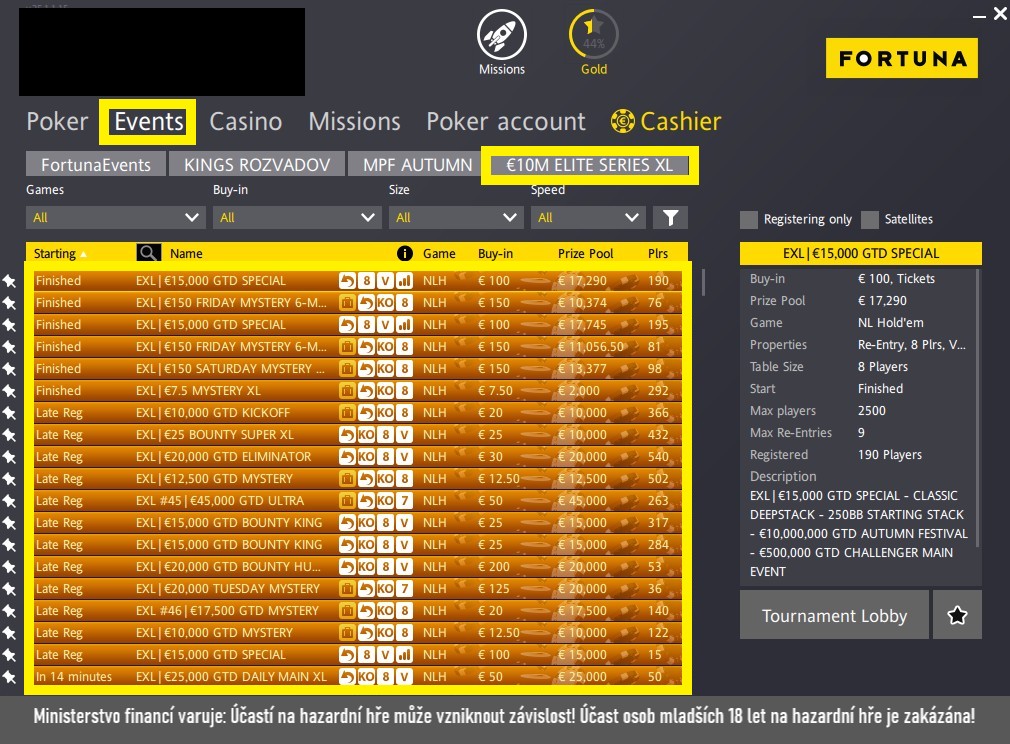Click the KO icon on the €25,000 GTD DAILY MAIN XL row
The image size is (1010, 744).
tap(366, 676)
